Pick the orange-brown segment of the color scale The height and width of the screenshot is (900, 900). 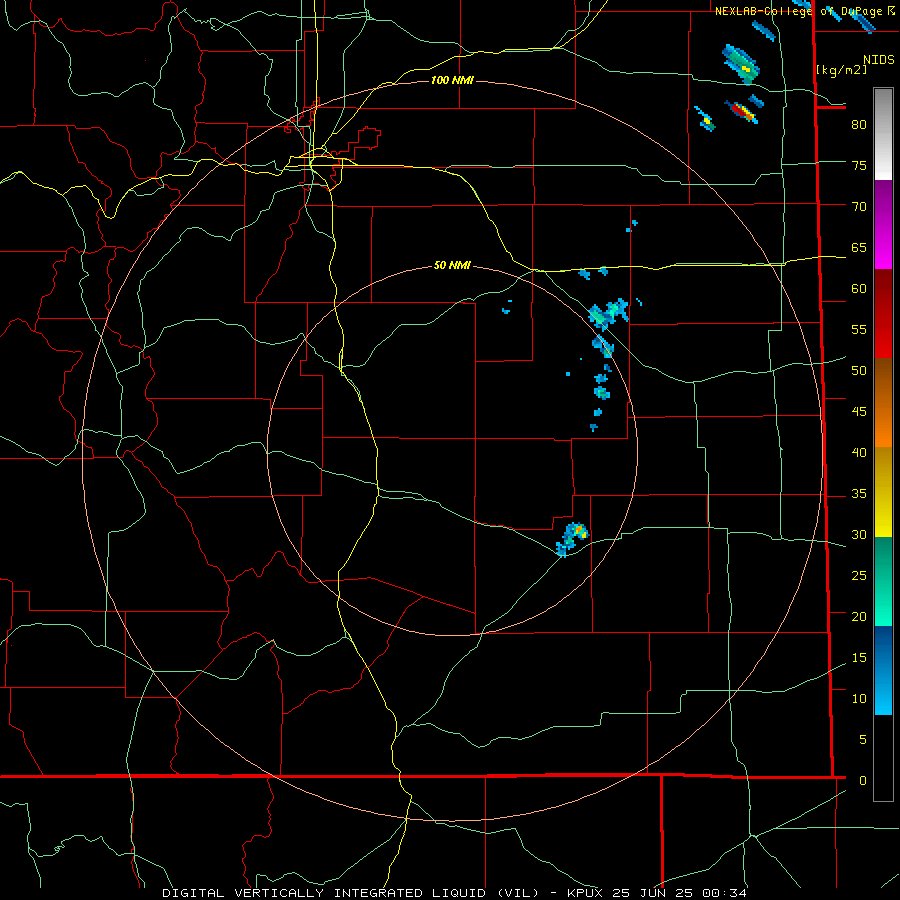click(x=883, y=403)
